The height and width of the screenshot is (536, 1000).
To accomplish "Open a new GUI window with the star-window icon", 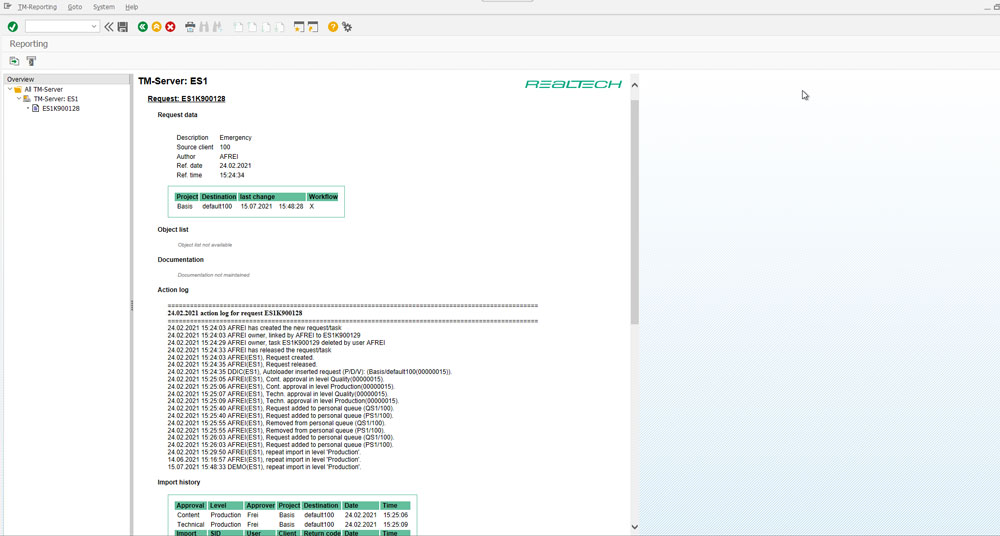I will [299, 27].
